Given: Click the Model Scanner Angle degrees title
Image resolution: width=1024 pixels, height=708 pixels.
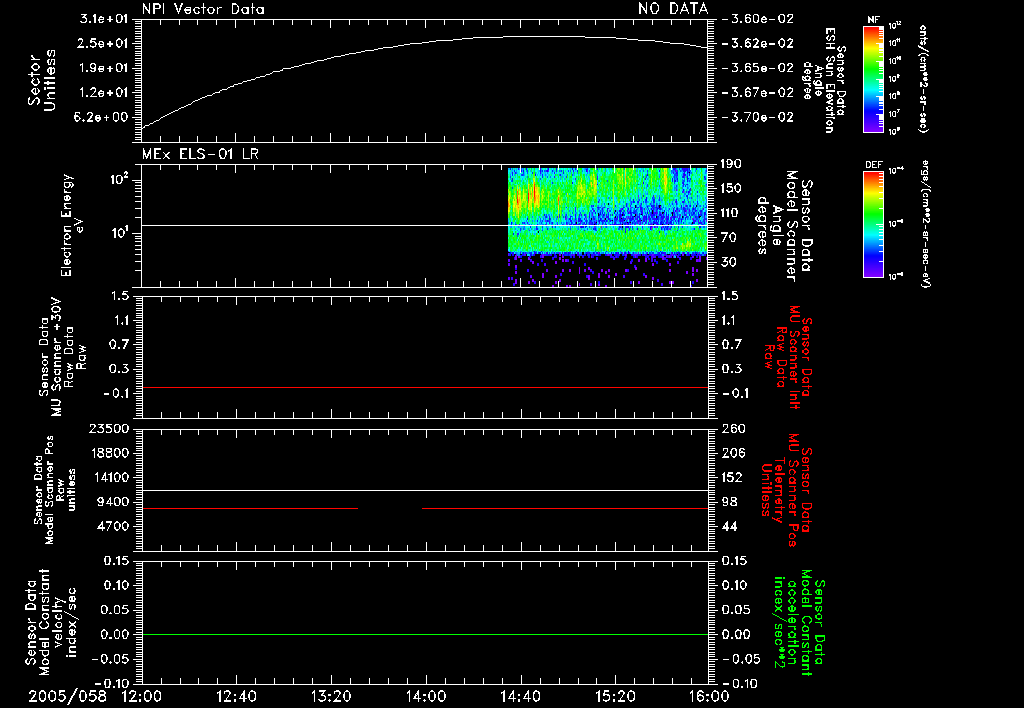Looking at the screenshot, I should point(784,226).
